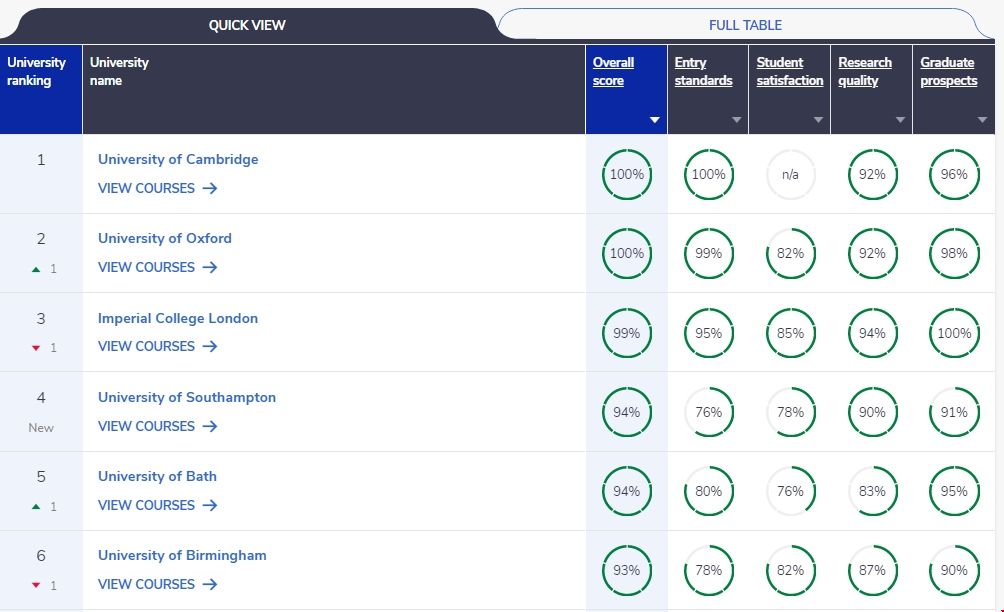The width and height of the screenshot is (1004, 612).
Task: Click Imperial 100% graduate prospects circle
Action: (954, 333)
